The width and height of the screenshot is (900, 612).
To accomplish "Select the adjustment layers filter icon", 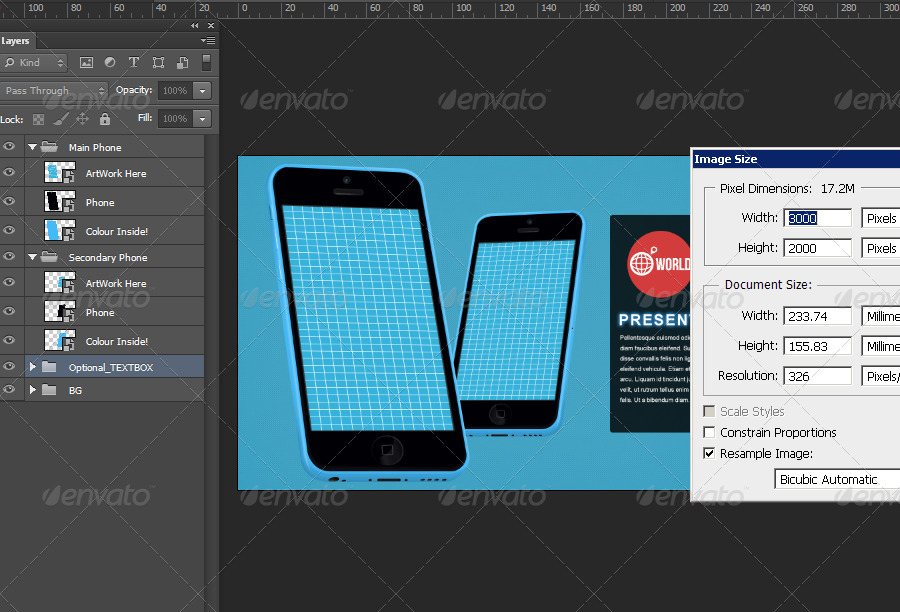I will coord(110,62).
